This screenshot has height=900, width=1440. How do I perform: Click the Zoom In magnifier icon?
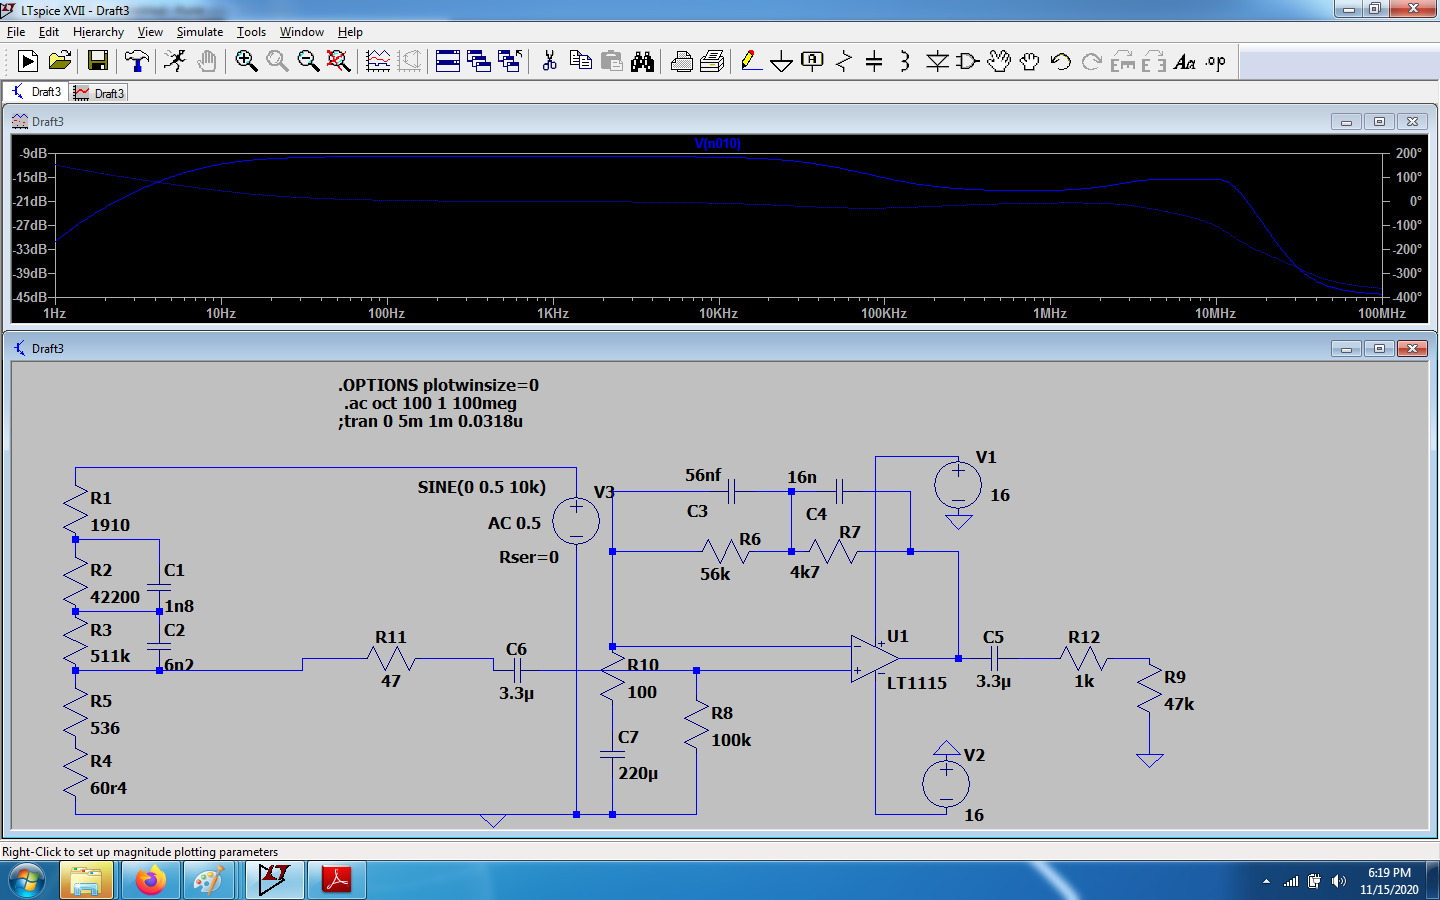click(246, 62)
